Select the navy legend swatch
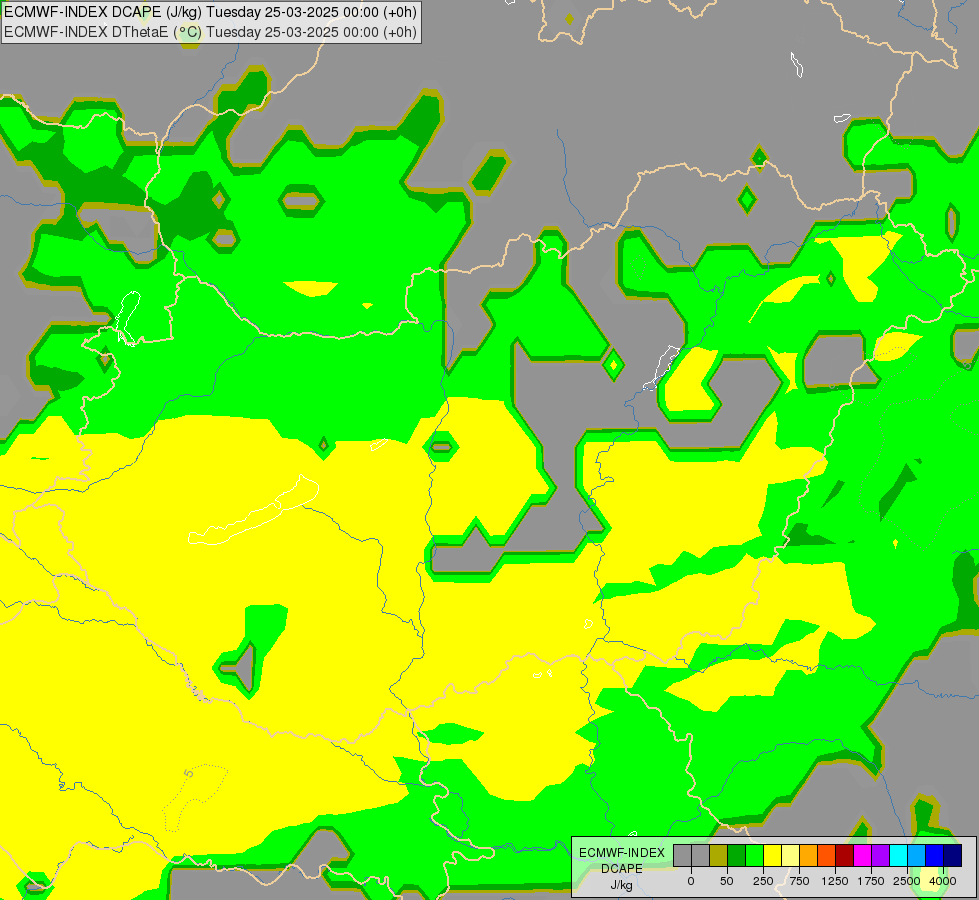This screenshot has width=979, height=900. pyautogui.click(x=953, y=855)
